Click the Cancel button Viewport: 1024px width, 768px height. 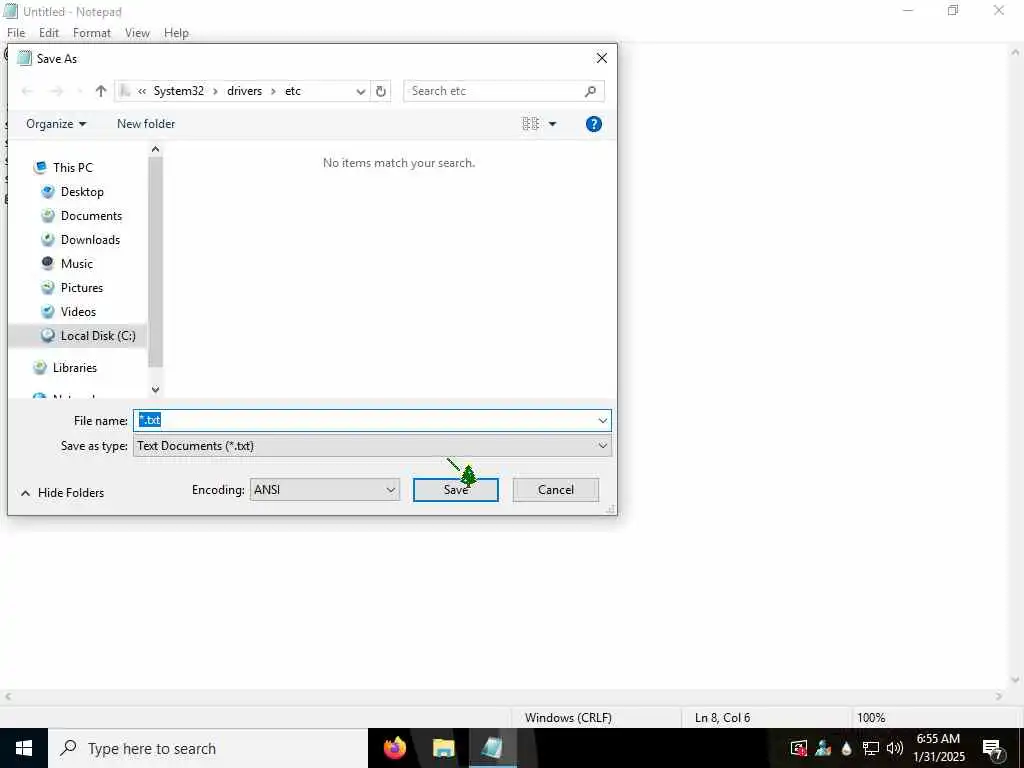click(x=556, y=490)
